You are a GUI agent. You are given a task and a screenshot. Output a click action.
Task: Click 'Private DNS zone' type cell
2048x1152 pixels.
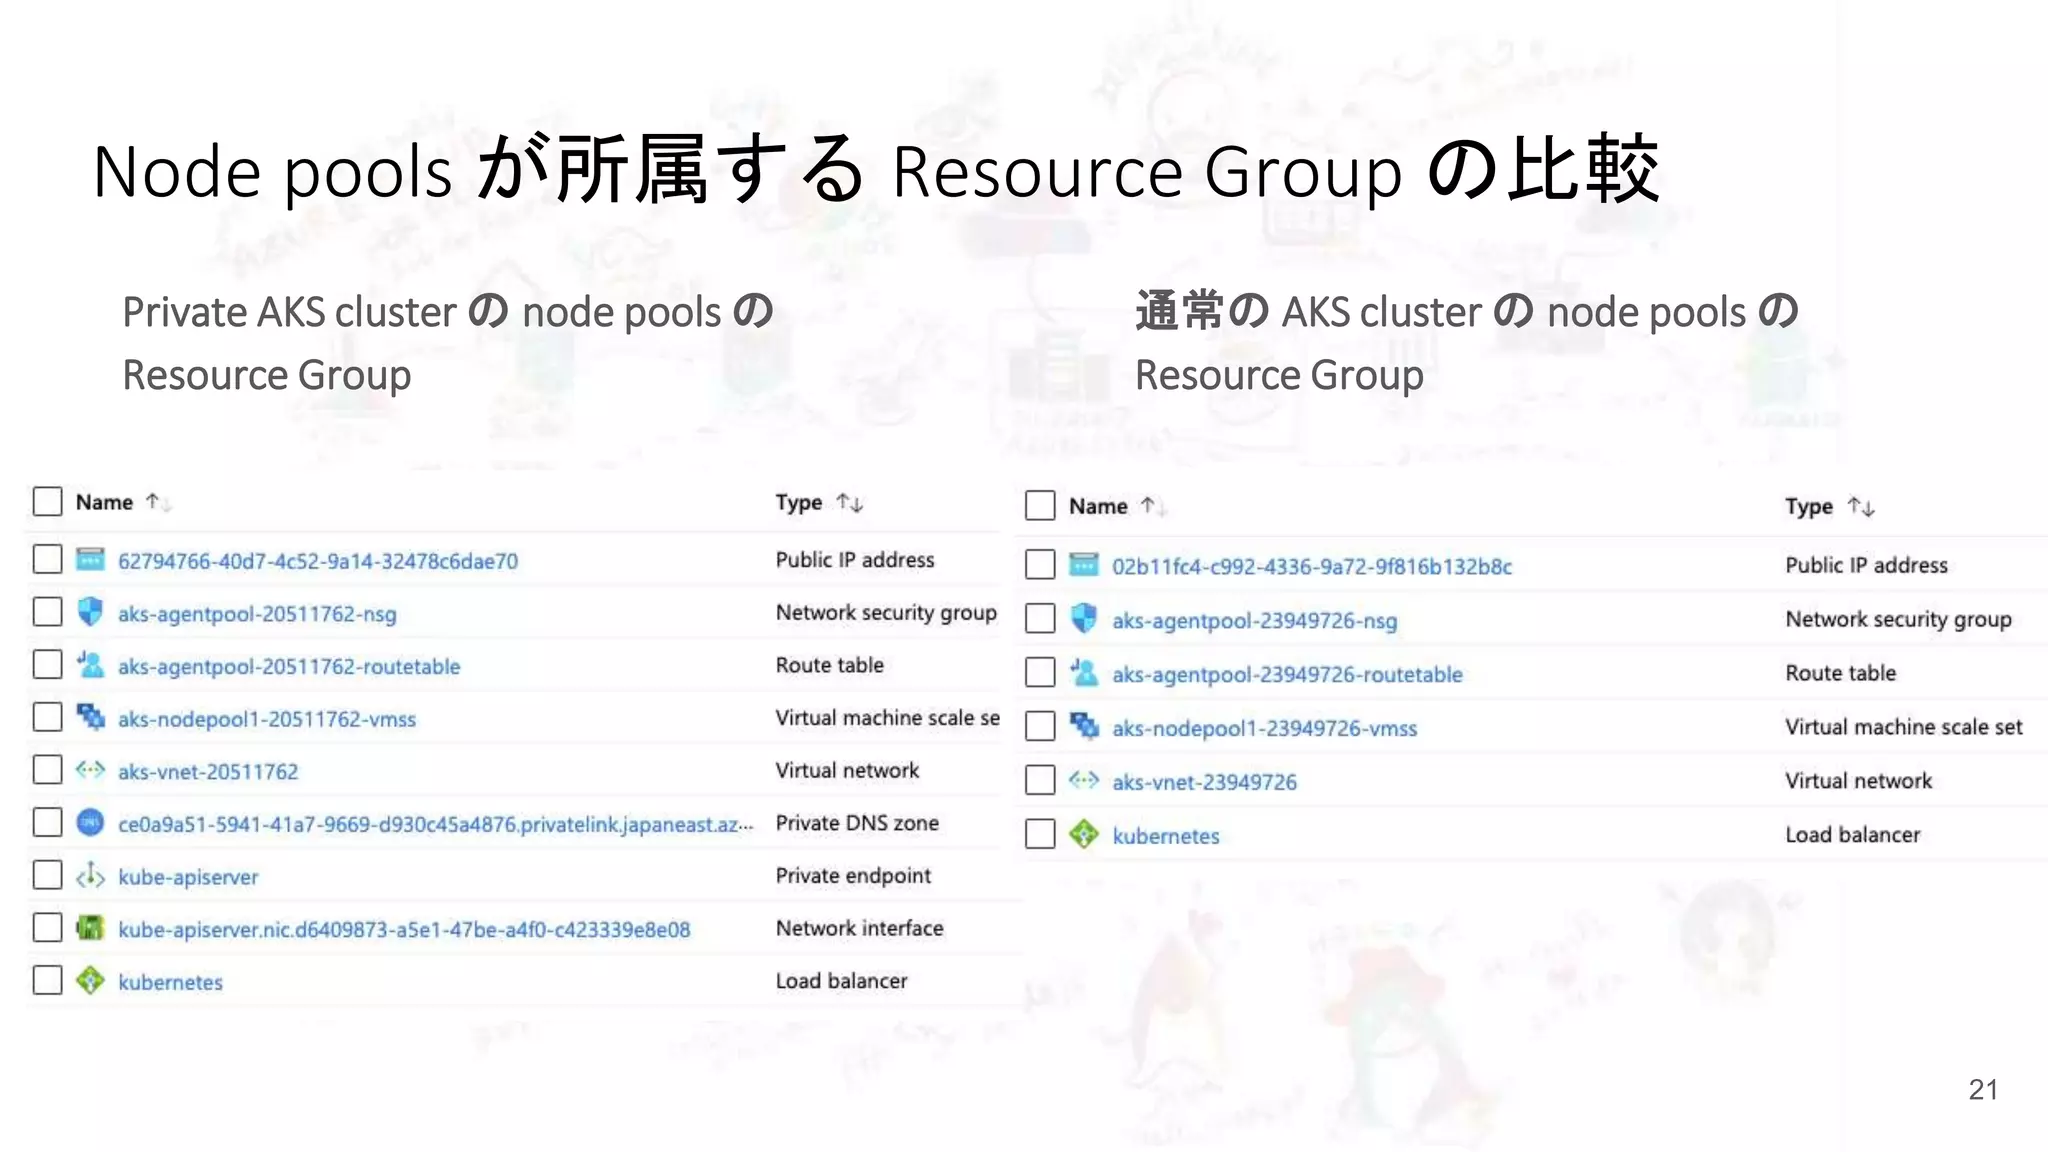[857, 823]
